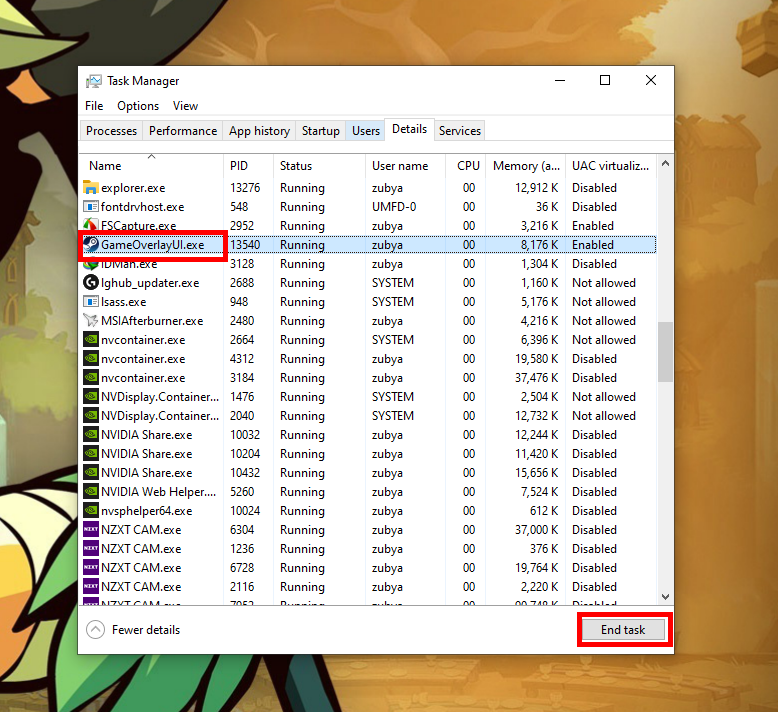This screenshot has width=778, height=712.
Task: Switch to the Services tab
Action: [459, 130]
